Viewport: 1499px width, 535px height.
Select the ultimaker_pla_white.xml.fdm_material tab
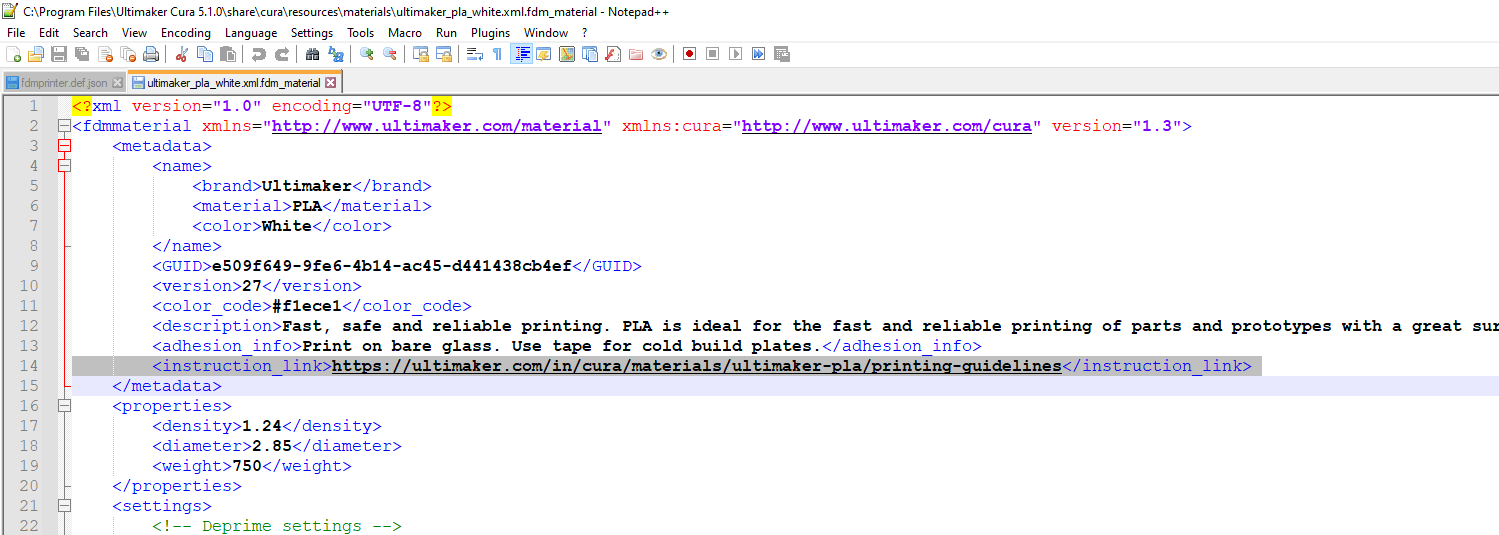tap(235, 82)
